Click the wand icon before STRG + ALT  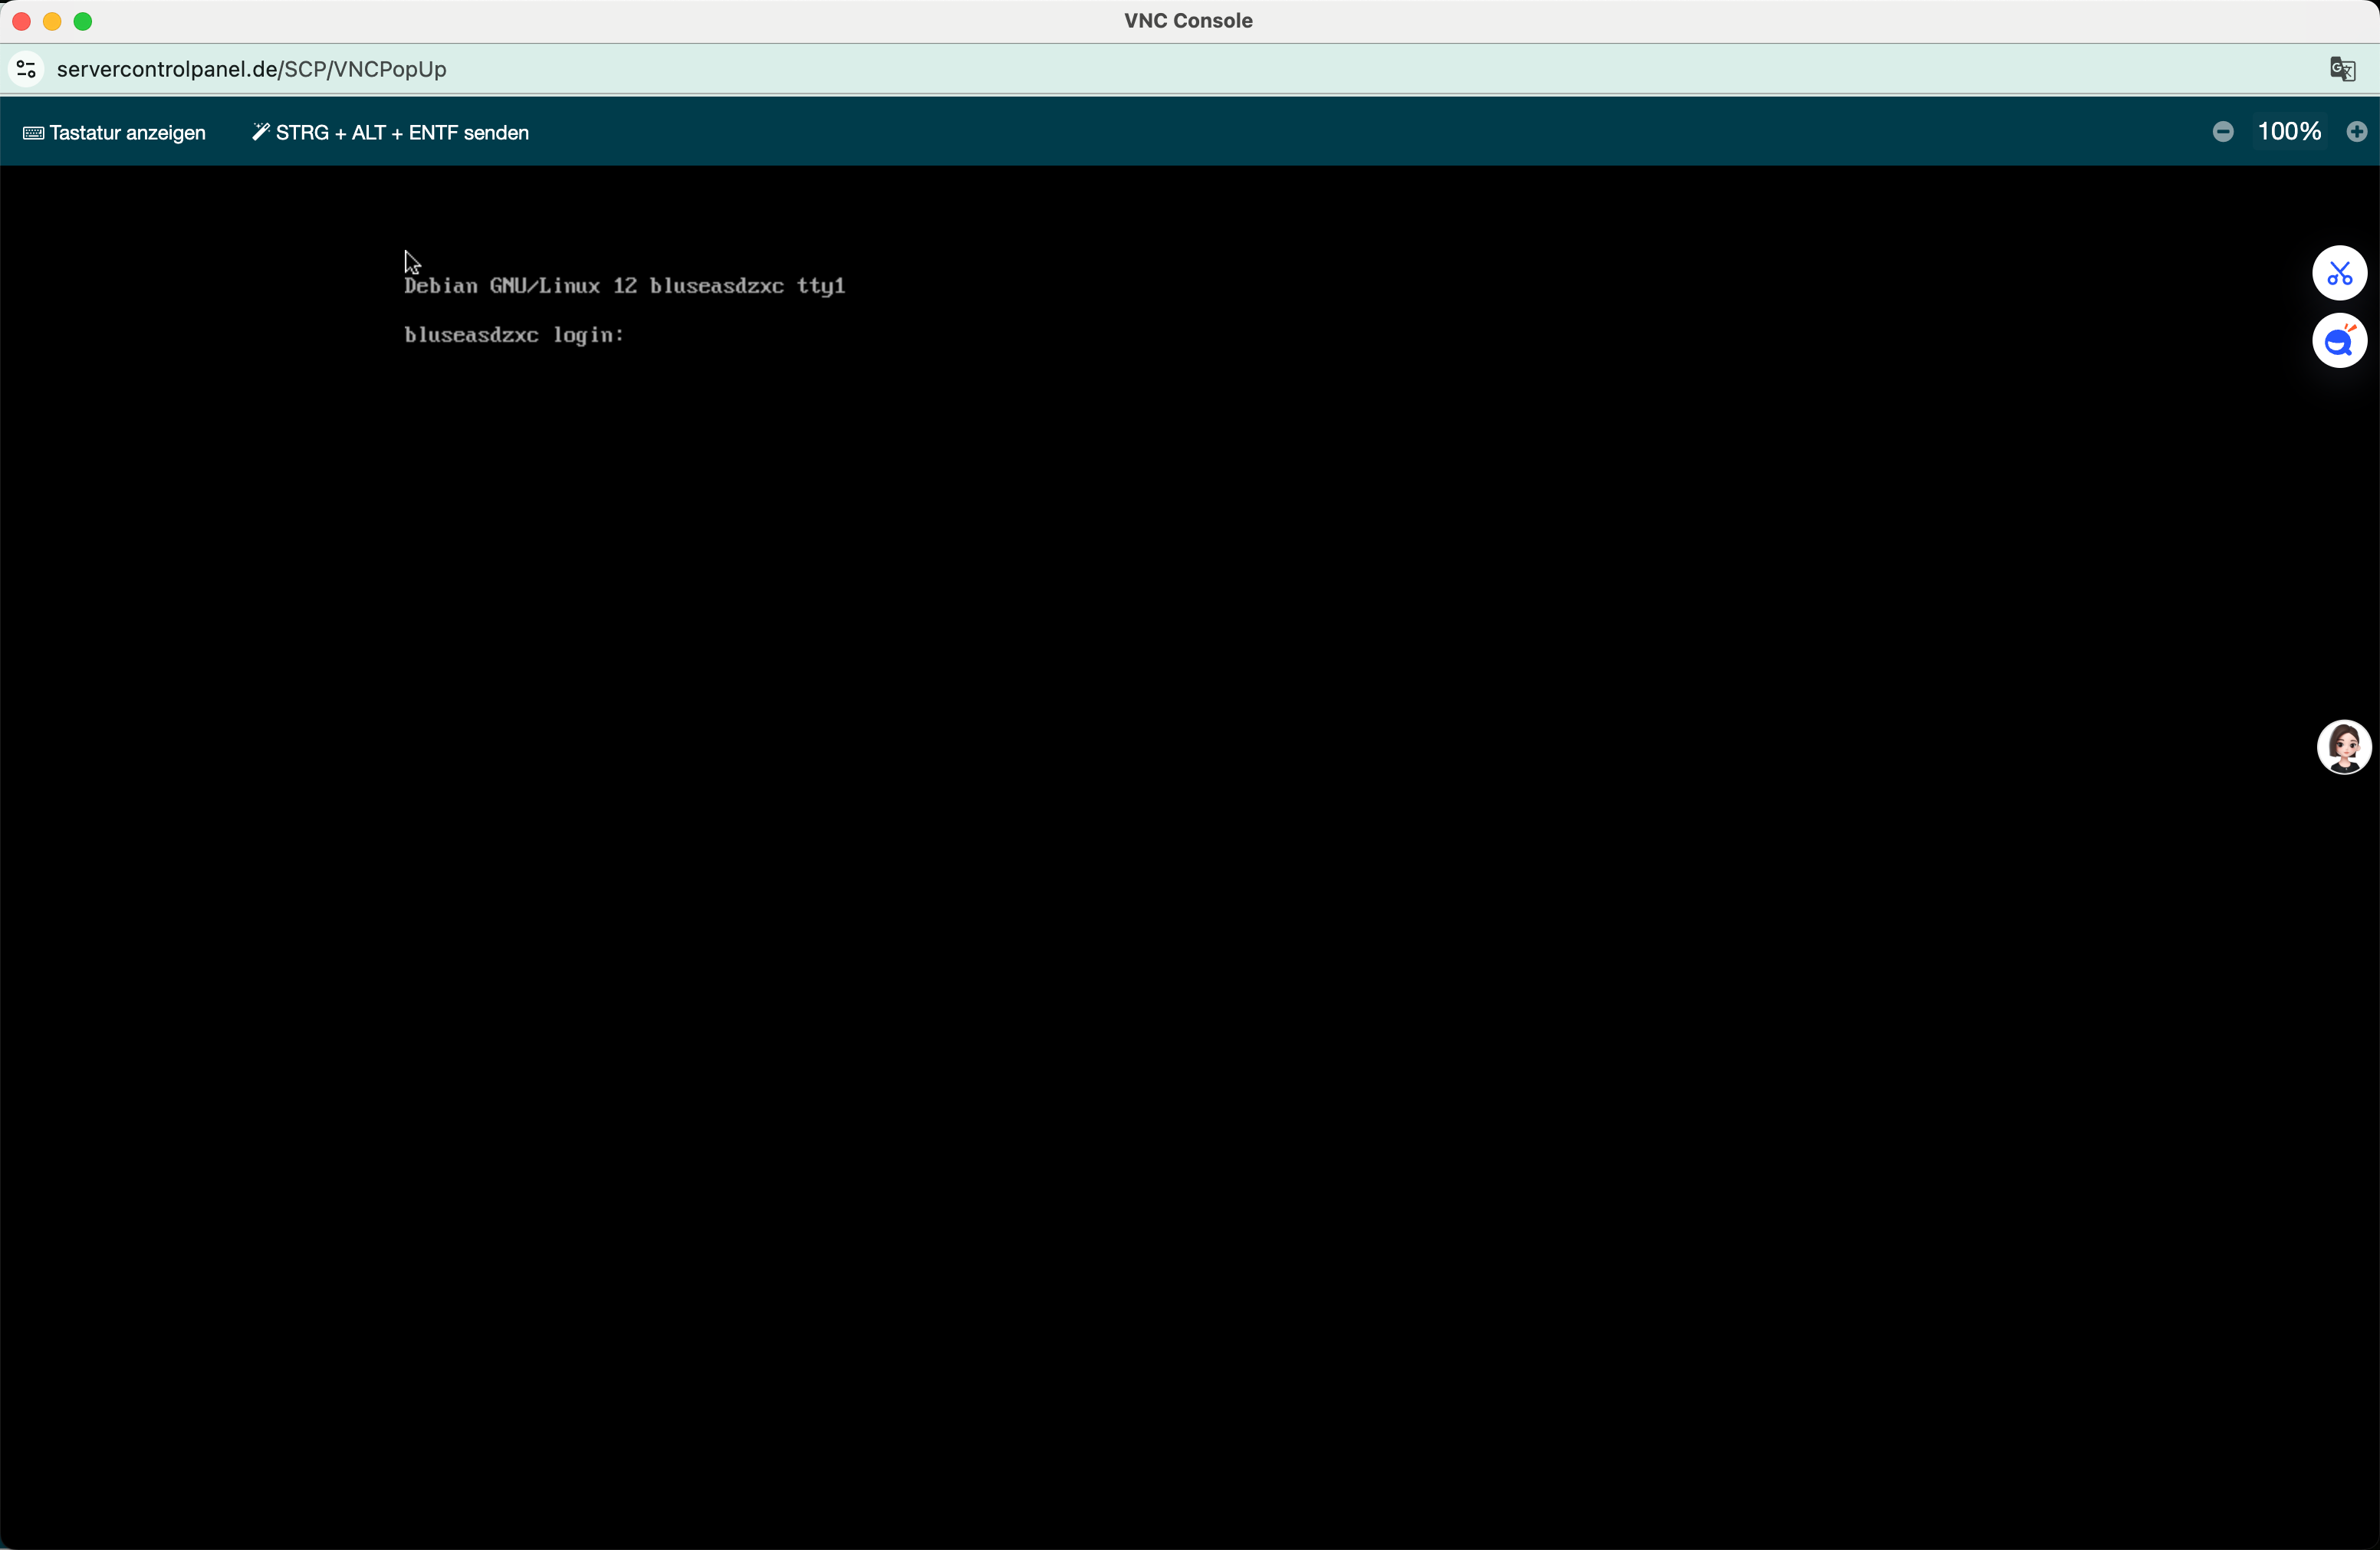260,132
